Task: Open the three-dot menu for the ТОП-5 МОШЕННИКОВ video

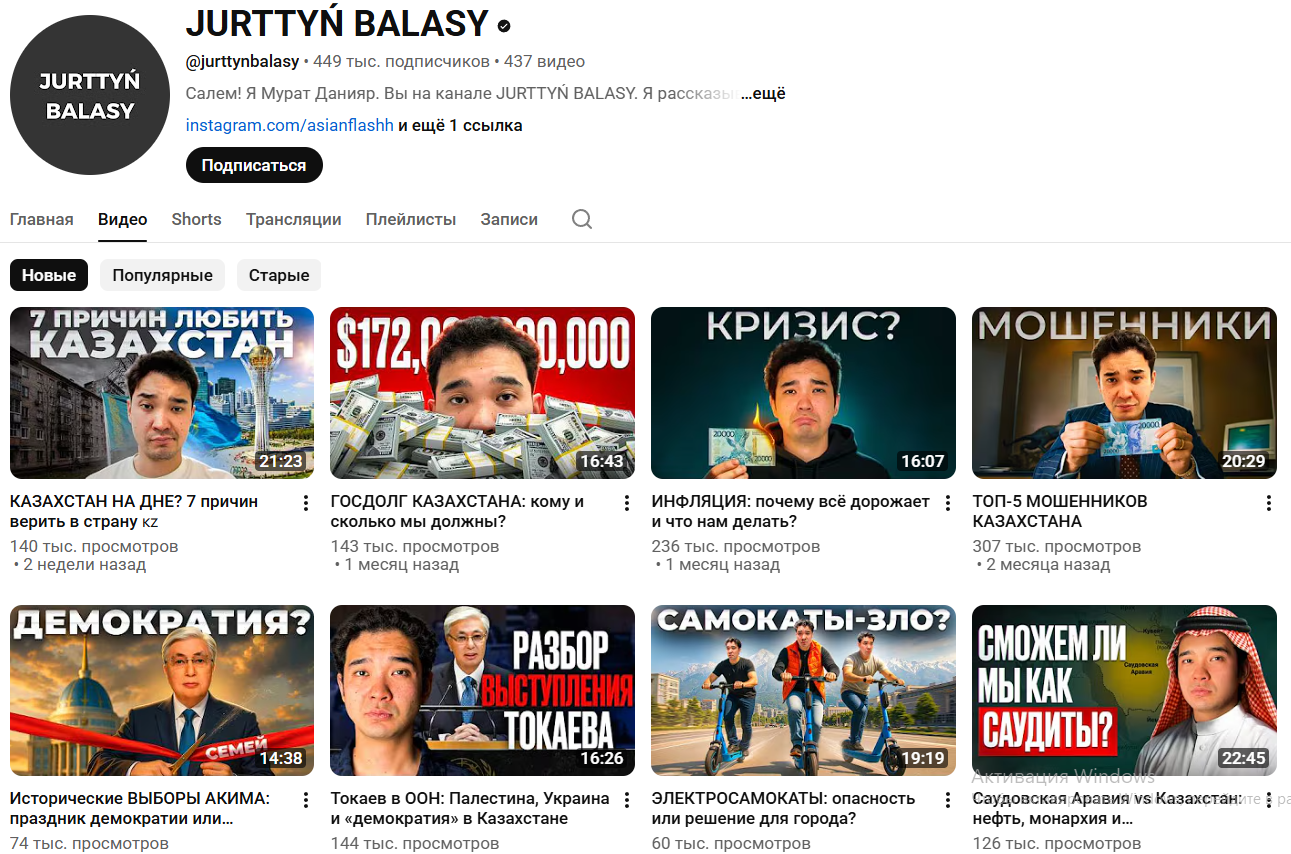Action: (x=1269, y=503)
